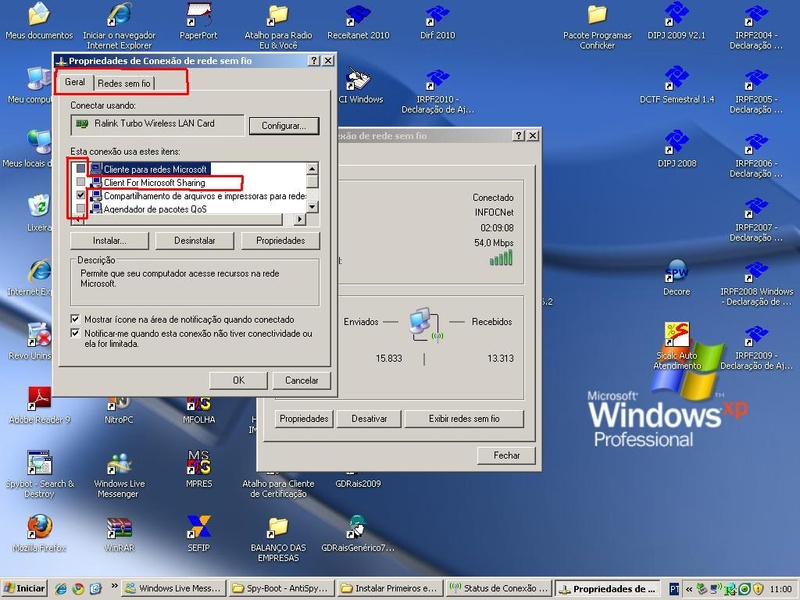Open GDRaisGenérico7 shortcut
Screen dimensions: 800x600
(x=358, y=535)
